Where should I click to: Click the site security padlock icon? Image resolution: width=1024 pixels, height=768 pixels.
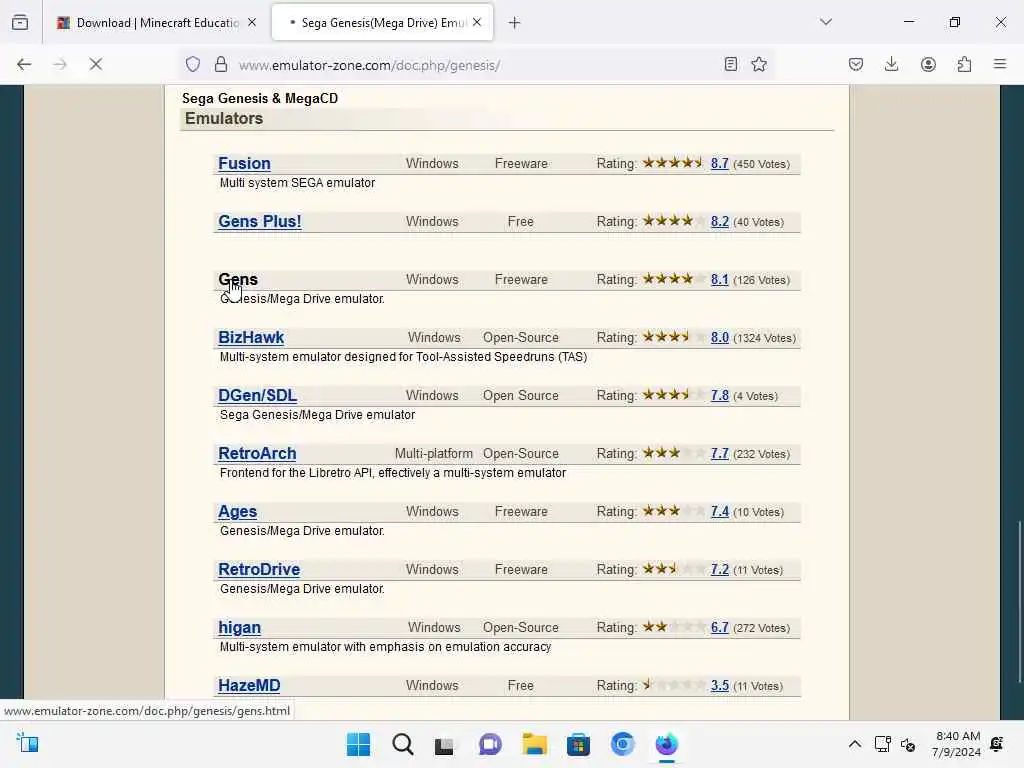click(221, 64)
